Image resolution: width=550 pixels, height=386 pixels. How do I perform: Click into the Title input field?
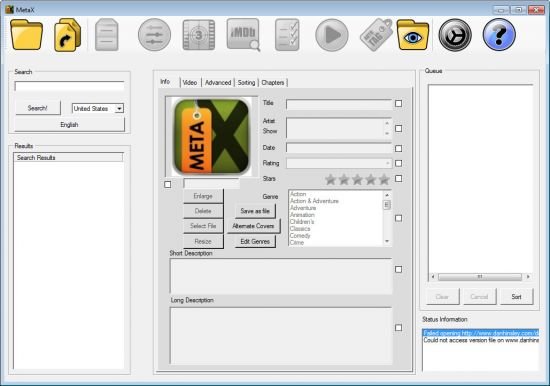click(339, 104)
